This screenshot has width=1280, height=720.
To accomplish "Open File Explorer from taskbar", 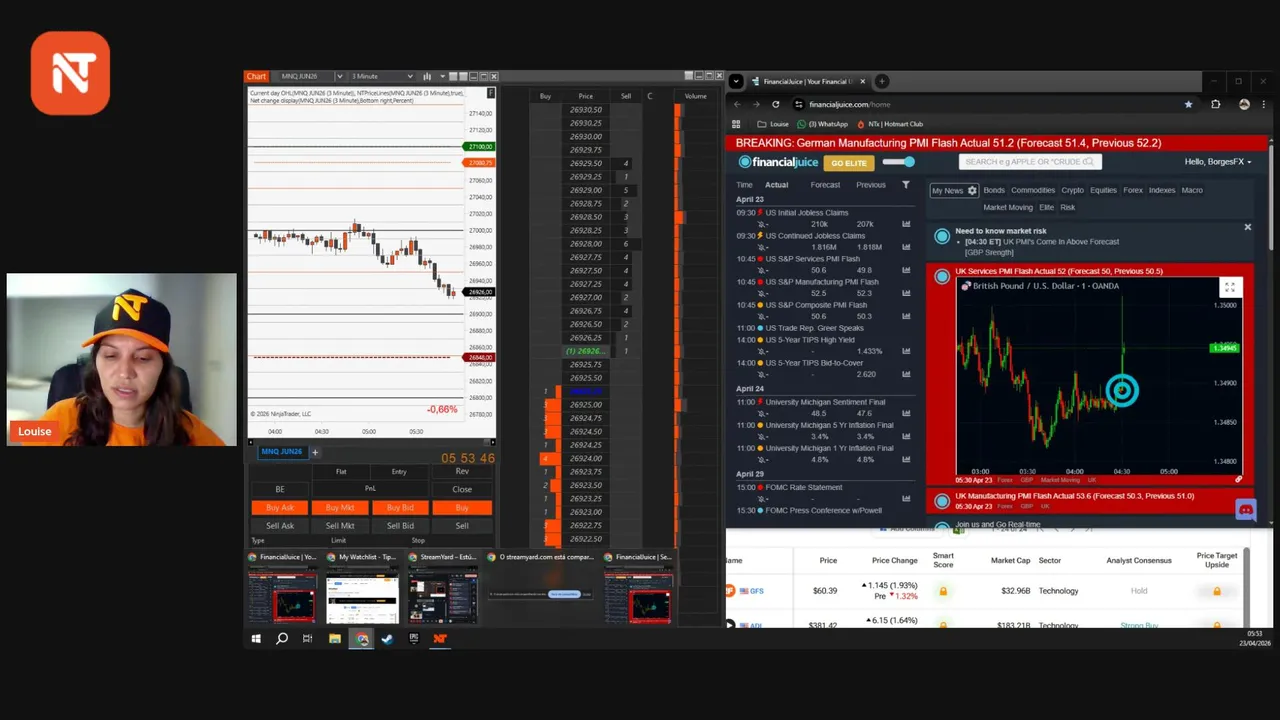I will click(335, 639).
